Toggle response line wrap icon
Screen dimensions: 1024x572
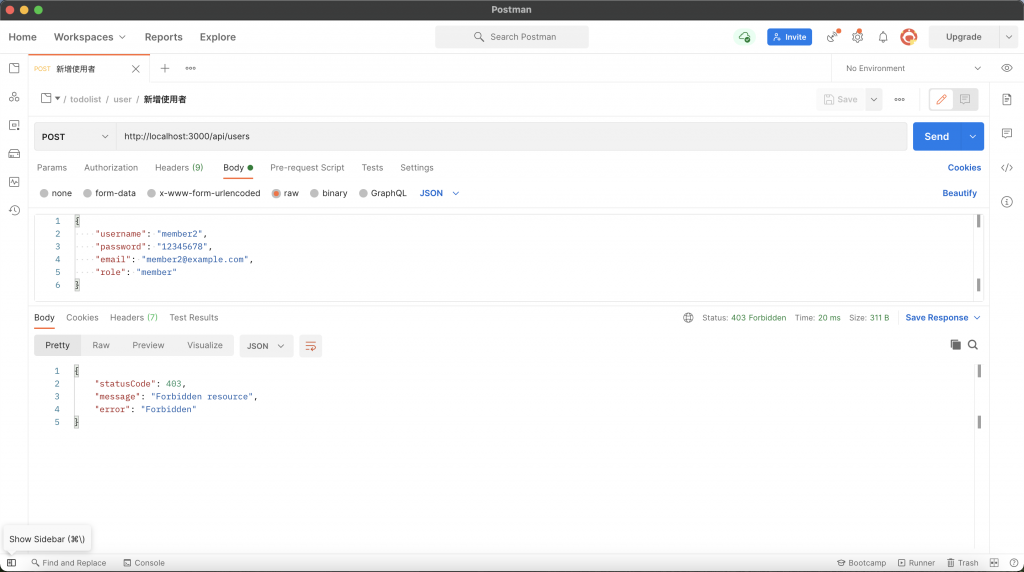(x=310, y=346)
